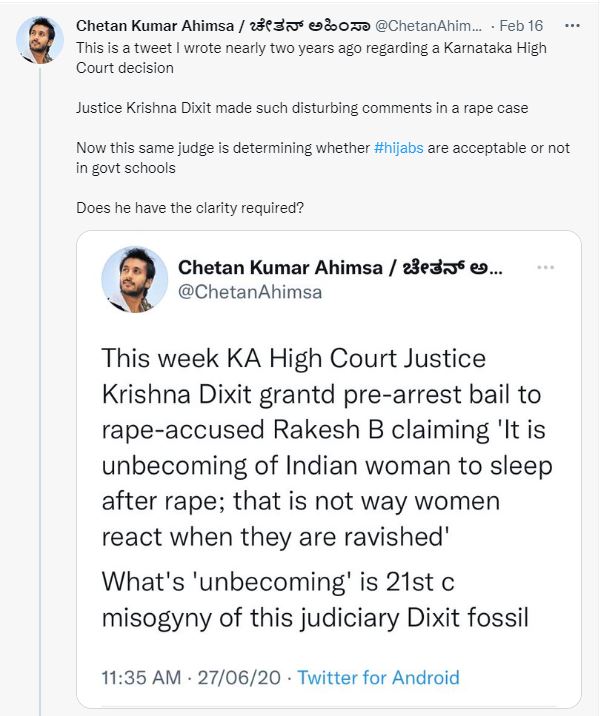This screenshot has width=601, height=716.
Task: Expand the three-dot menu in the quoted tweet
Action: pos(546,268)
